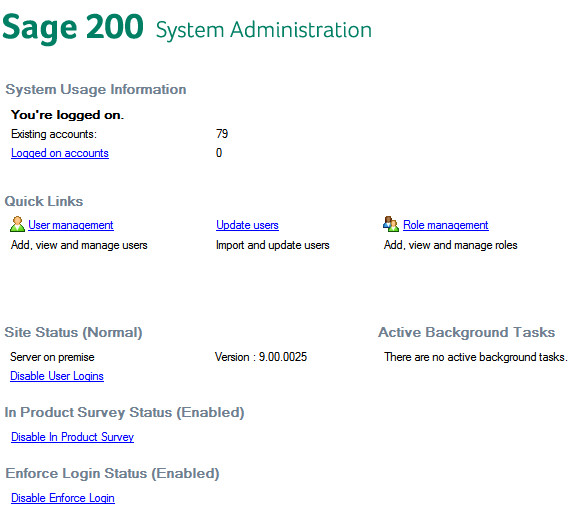
Task: Click the green user icon beside User management
Action: tap(17, 224)
